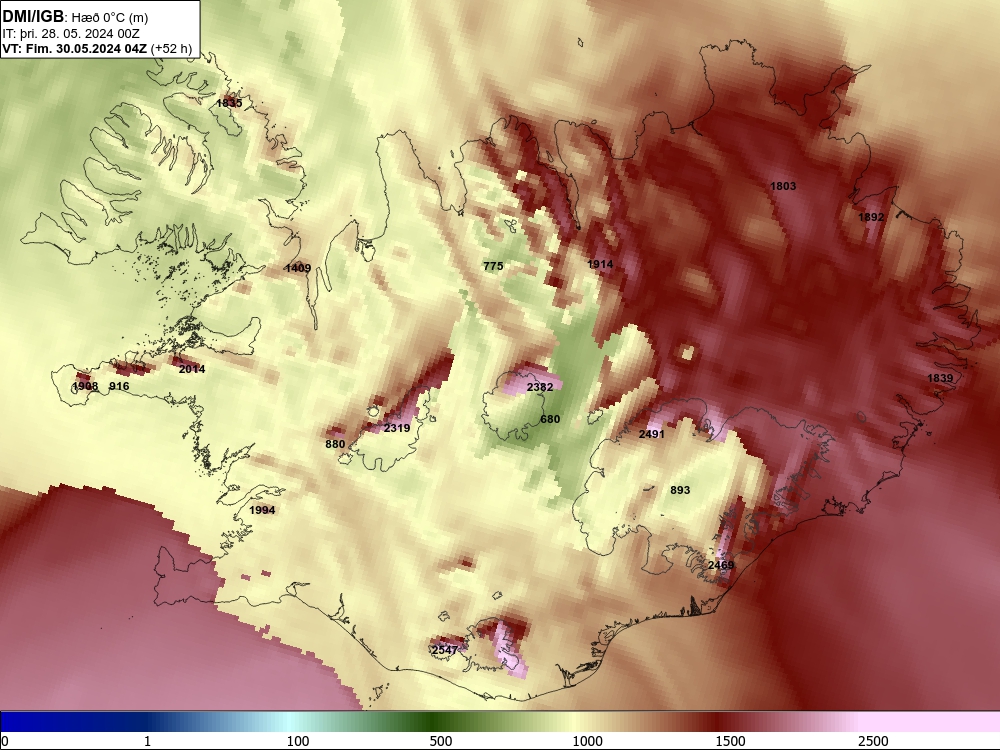This screenshot has width=1000, height=750.
Task: Click the dark green section of the color bar
Action: (434, 721)
